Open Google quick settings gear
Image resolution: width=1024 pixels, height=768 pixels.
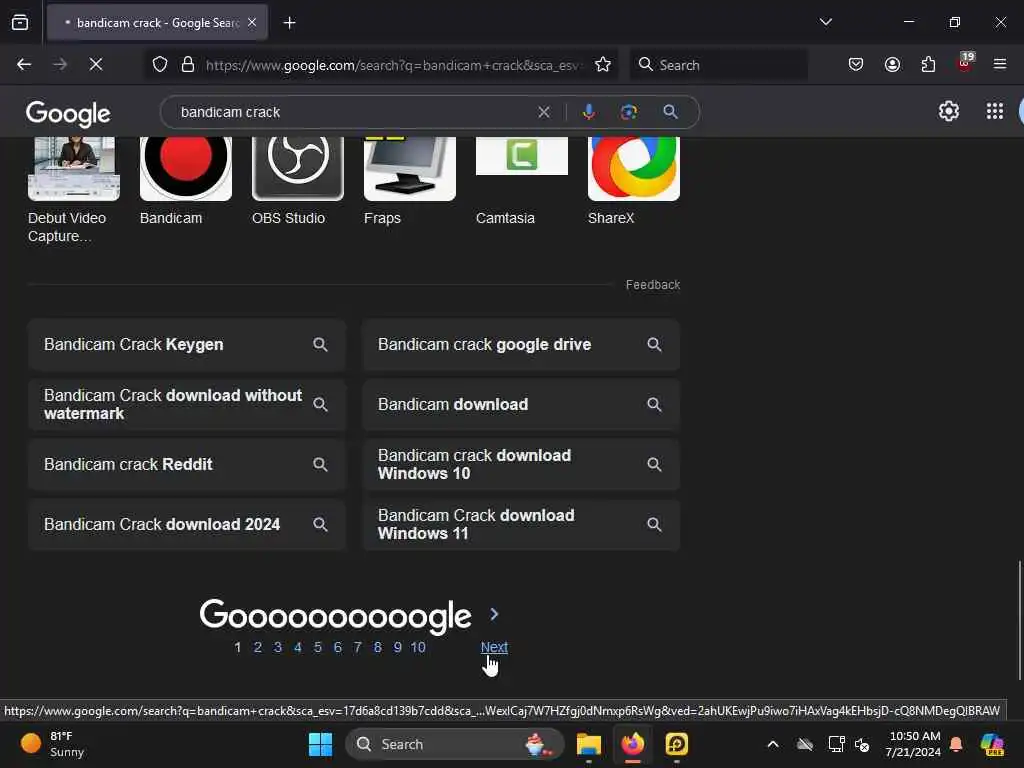(948, 112)
